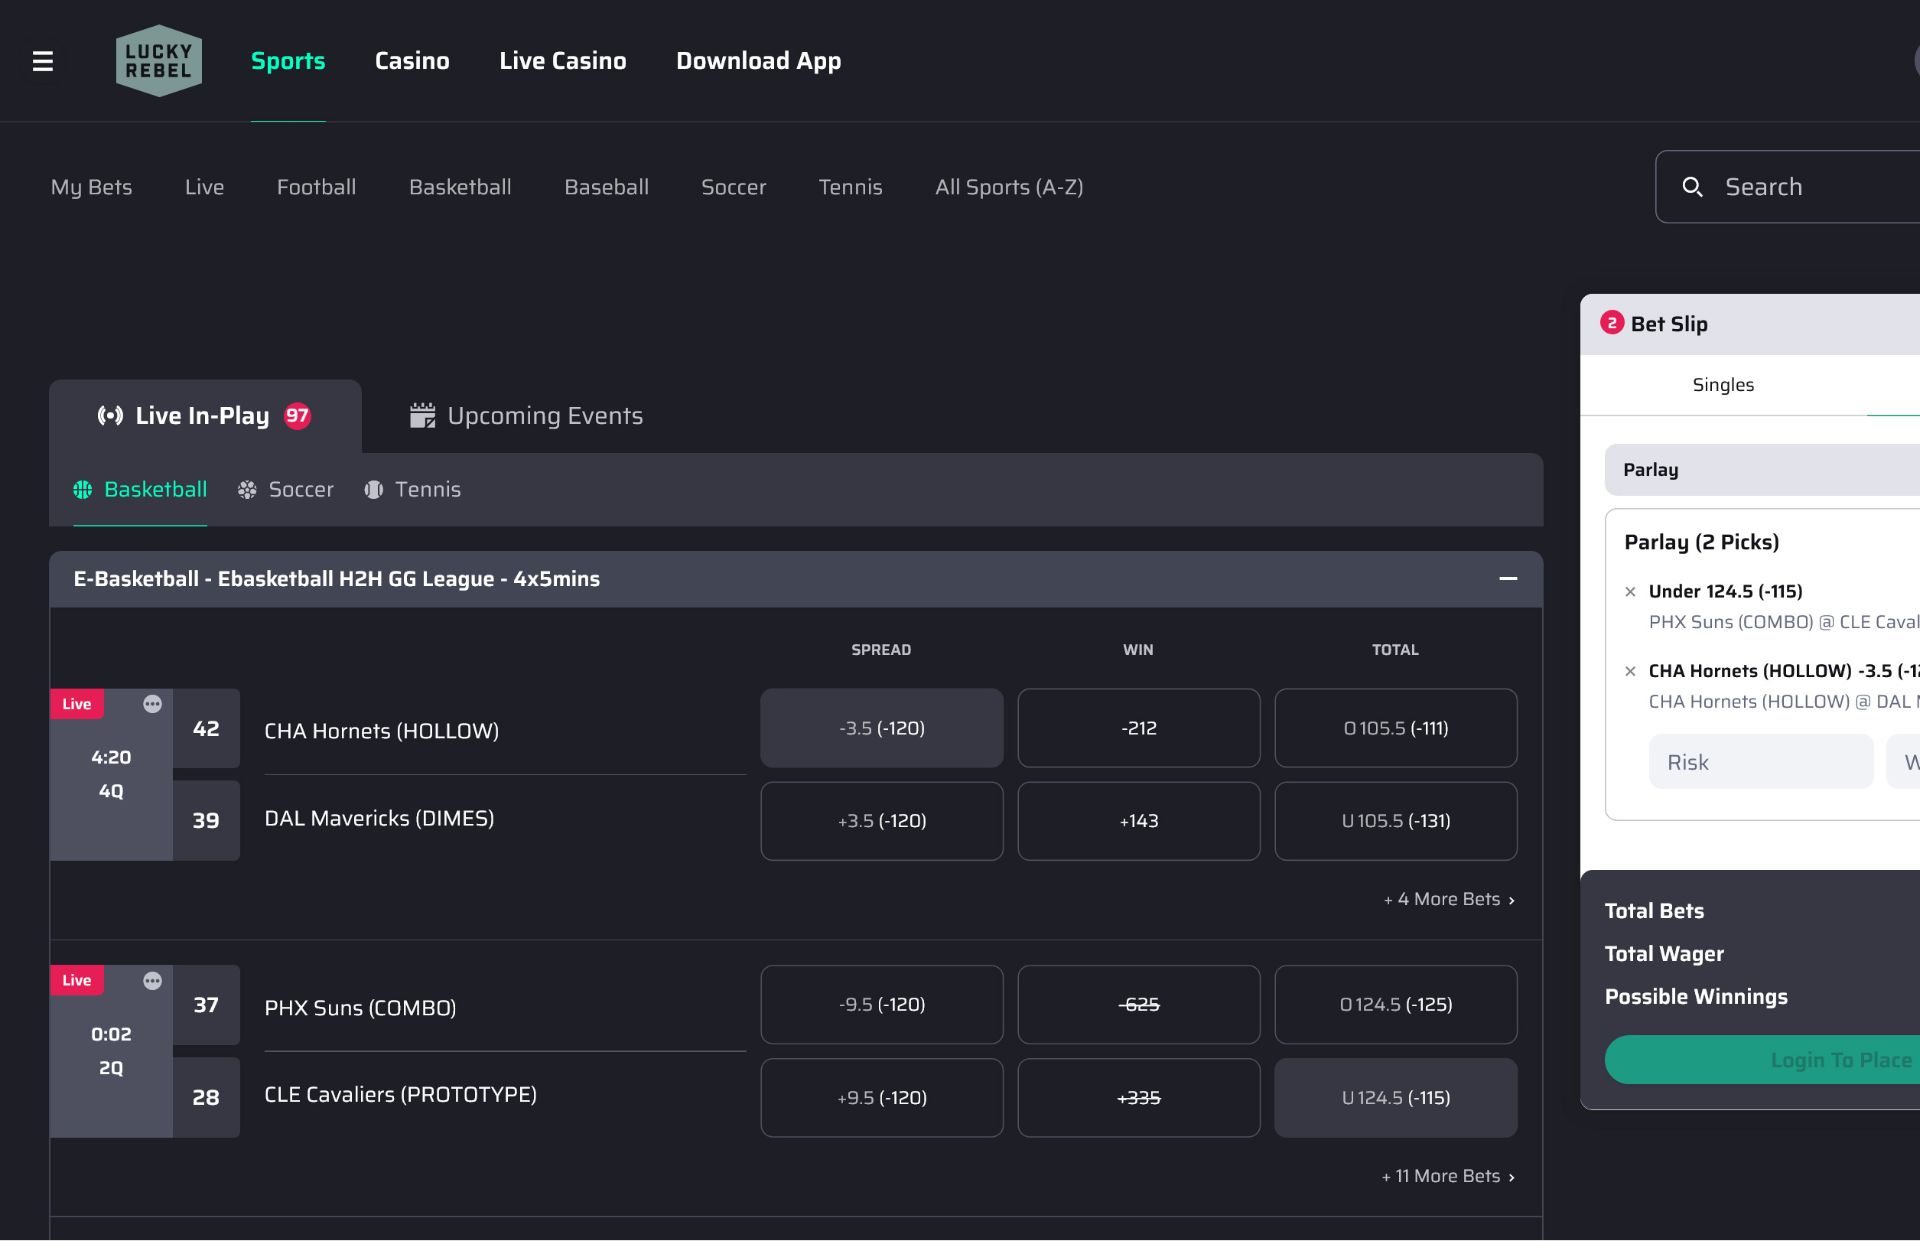Screen dimensions: 1920x1241
Task: Expand the 11 More Bets for Suns game
Action: click(x=1447, y=1176)
